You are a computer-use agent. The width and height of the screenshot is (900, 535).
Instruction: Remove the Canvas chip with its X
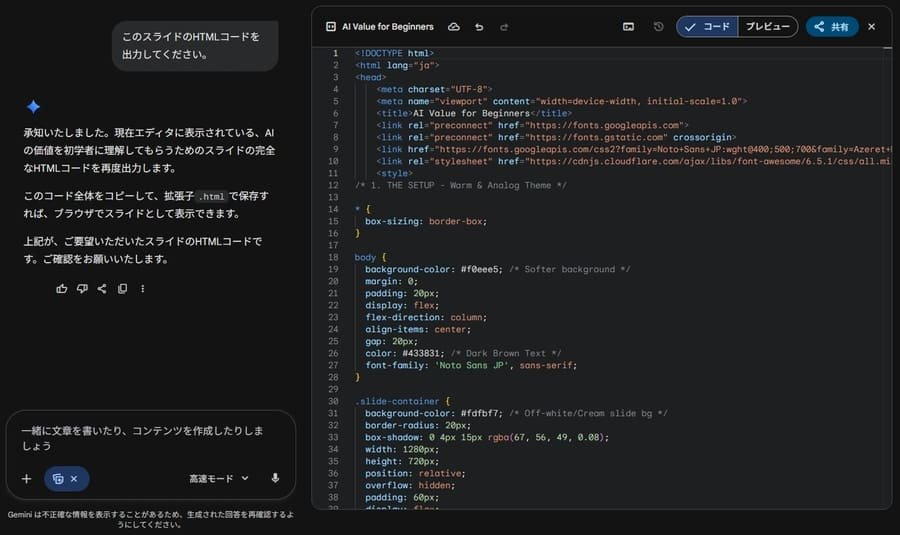(x=74, y=479)
